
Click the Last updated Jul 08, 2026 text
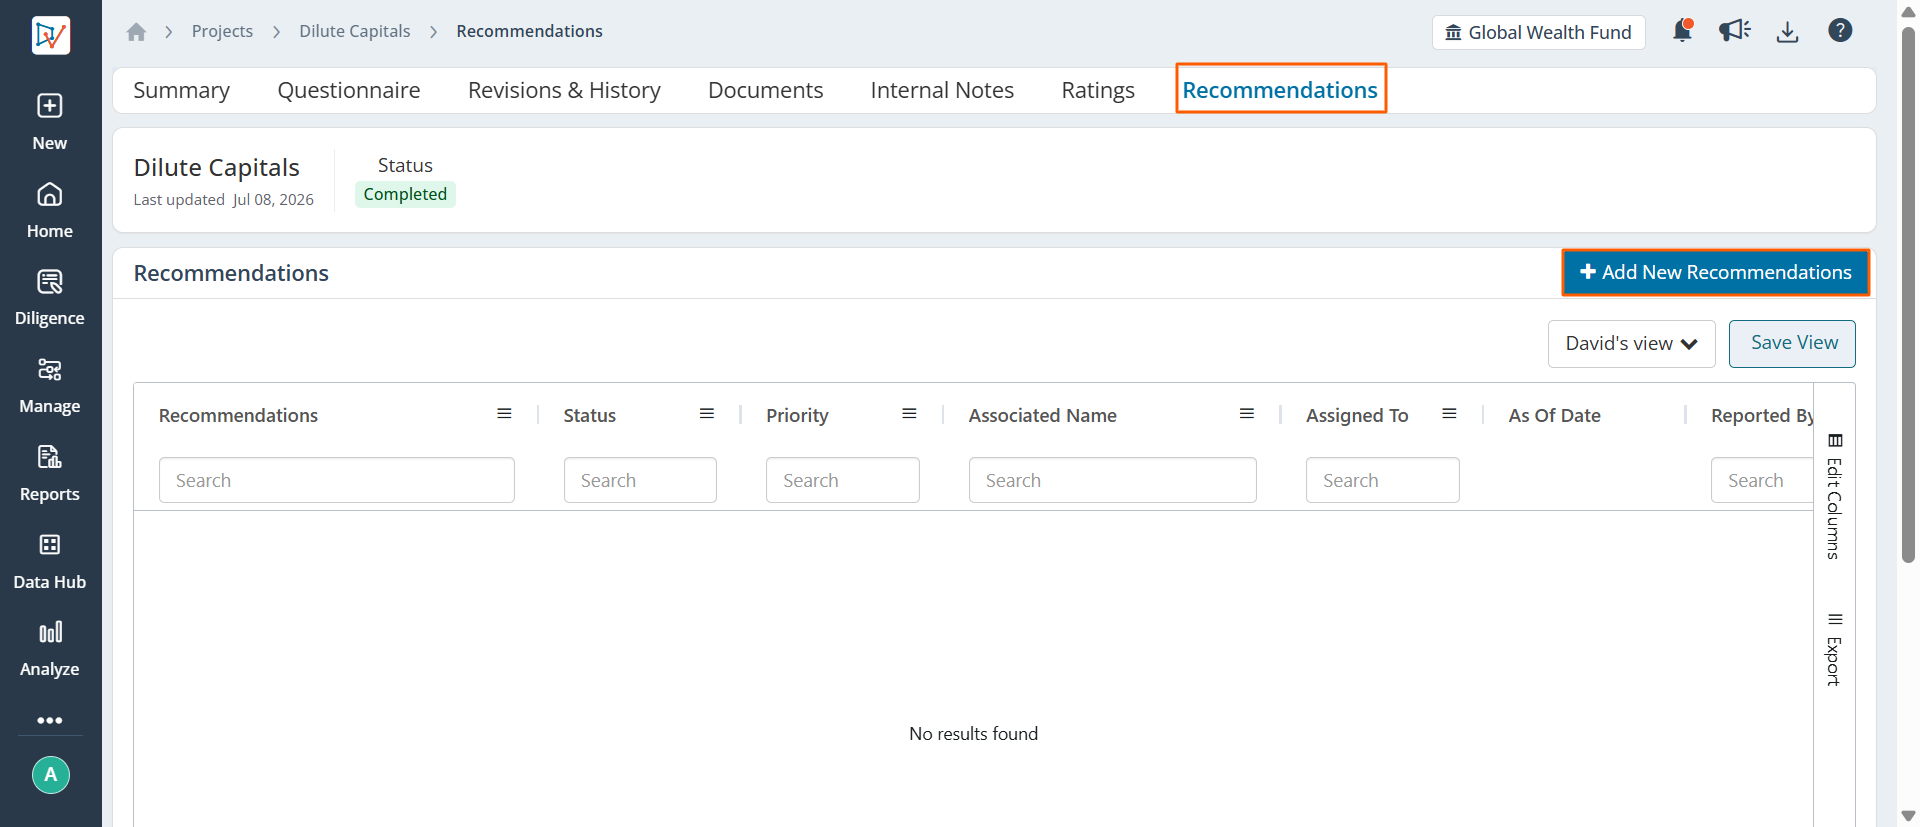tap(224, 200)
